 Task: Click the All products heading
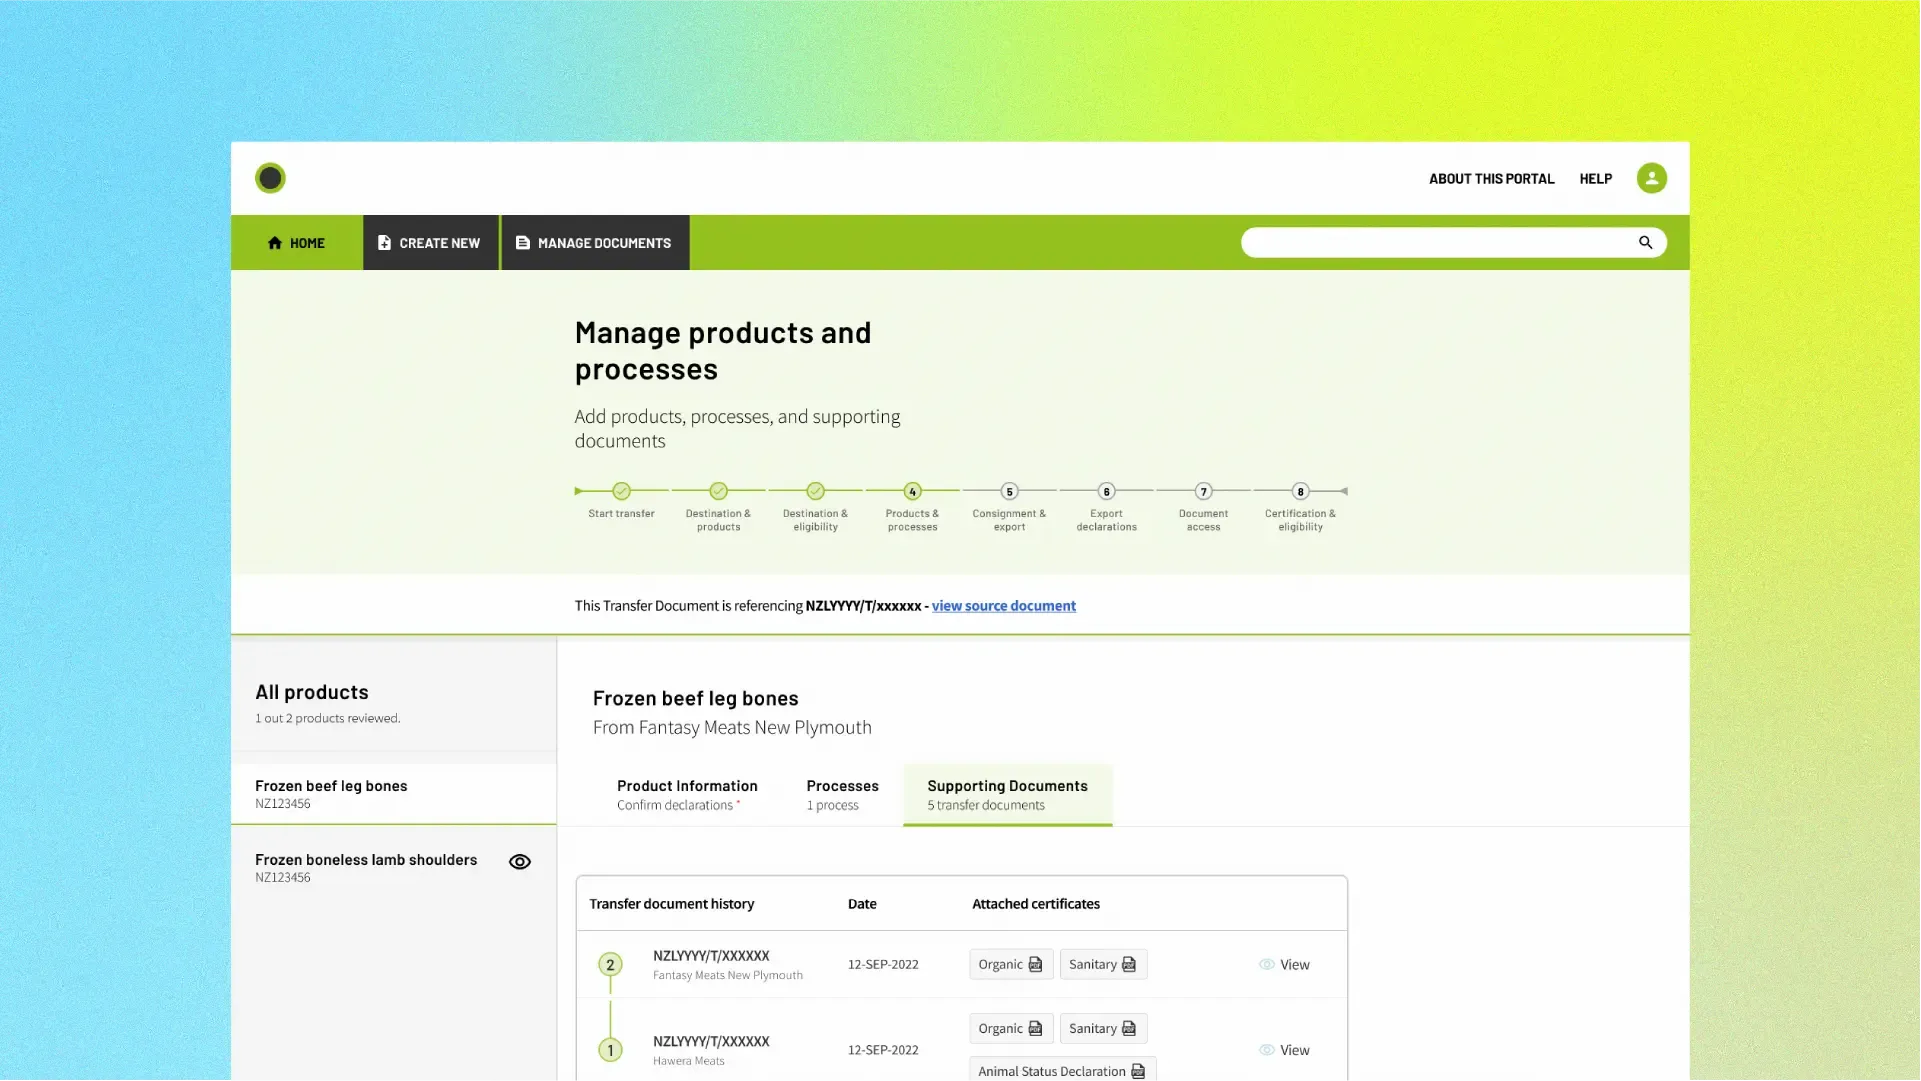pyautogui.click(x=311, y=692)
